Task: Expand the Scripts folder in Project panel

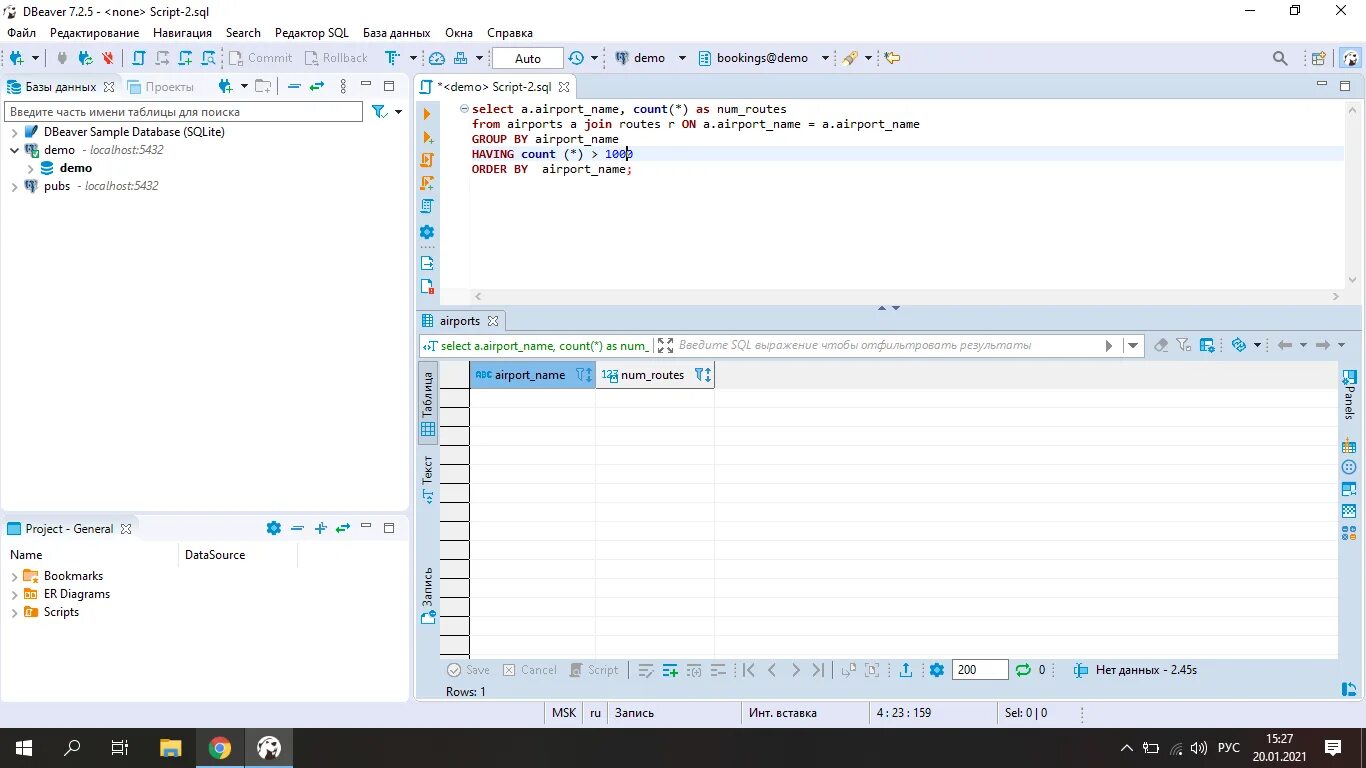Action: [x=15, y=612]
